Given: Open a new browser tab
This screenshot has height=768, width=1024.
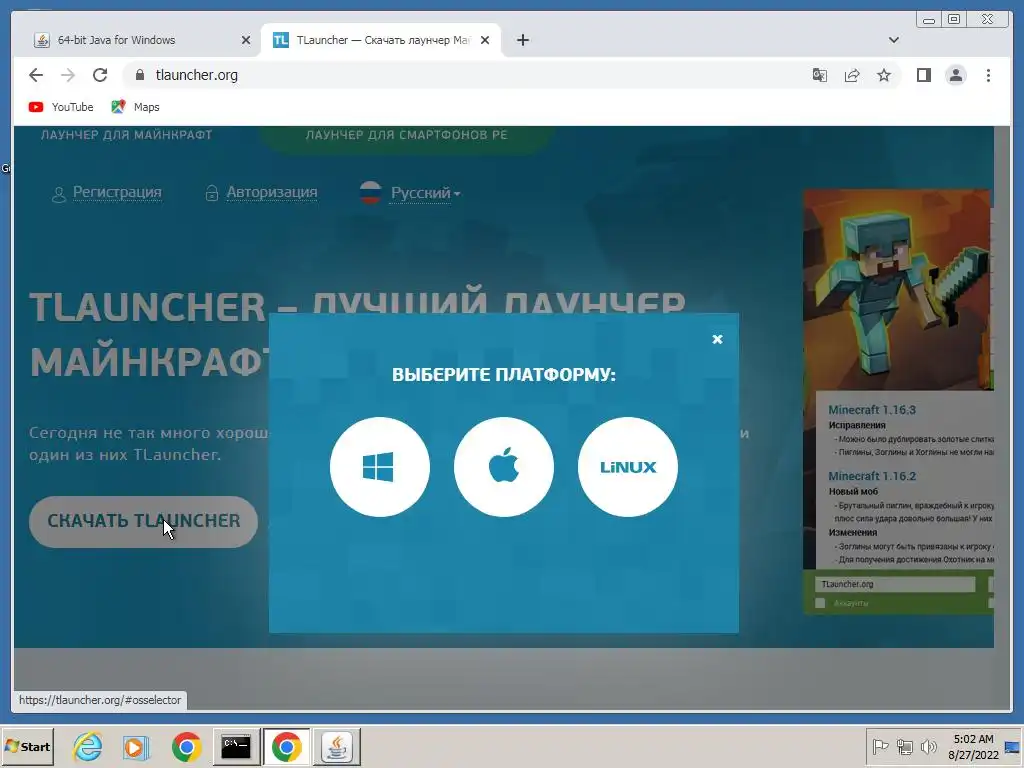Looking at the screenshot, I should point(522,40).
